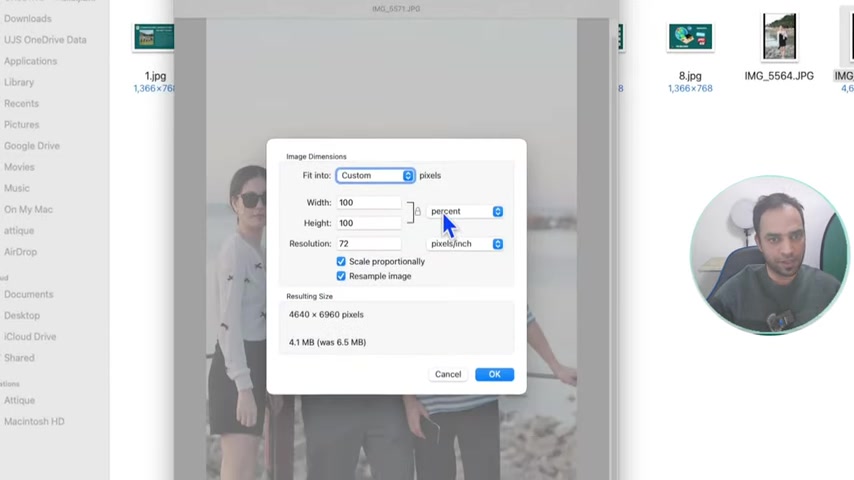
Task: Toggle the aspect ratio lock icon
Action: [x=418, y=211]
